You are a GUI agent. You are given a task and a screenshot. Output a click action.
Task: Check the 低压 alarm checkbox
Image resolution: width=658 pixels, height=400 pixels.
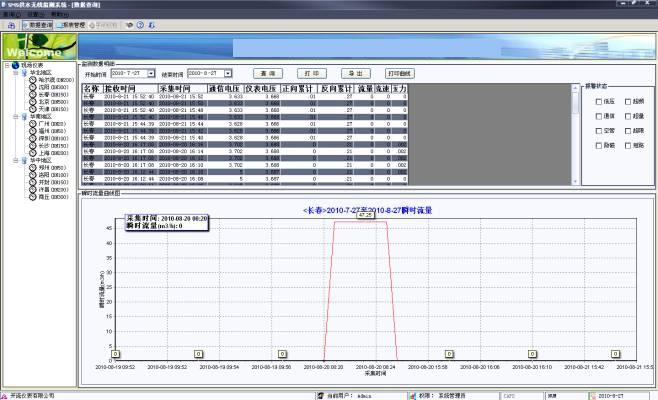click(599, 101)
